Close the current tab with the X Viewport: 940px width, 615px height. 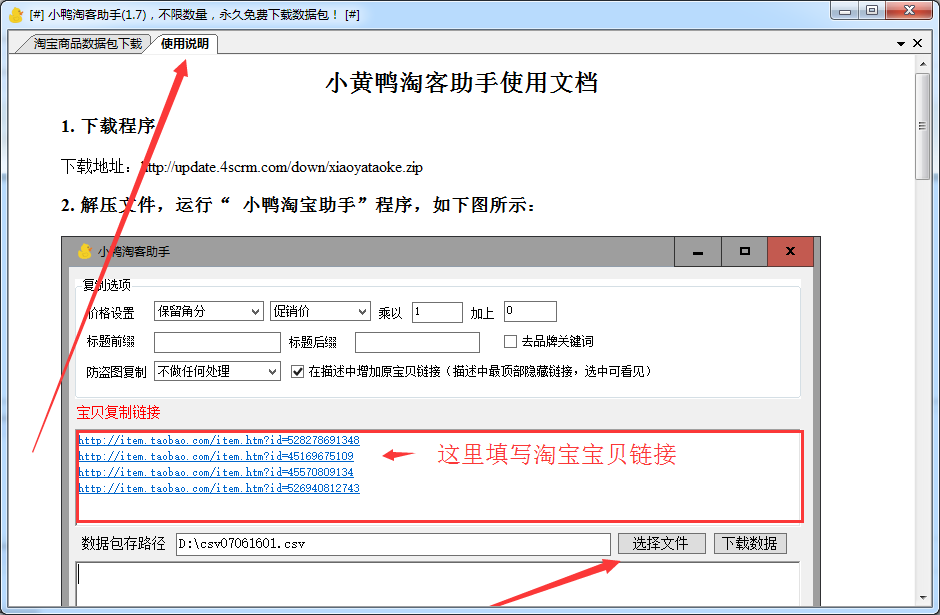[917, 43]
